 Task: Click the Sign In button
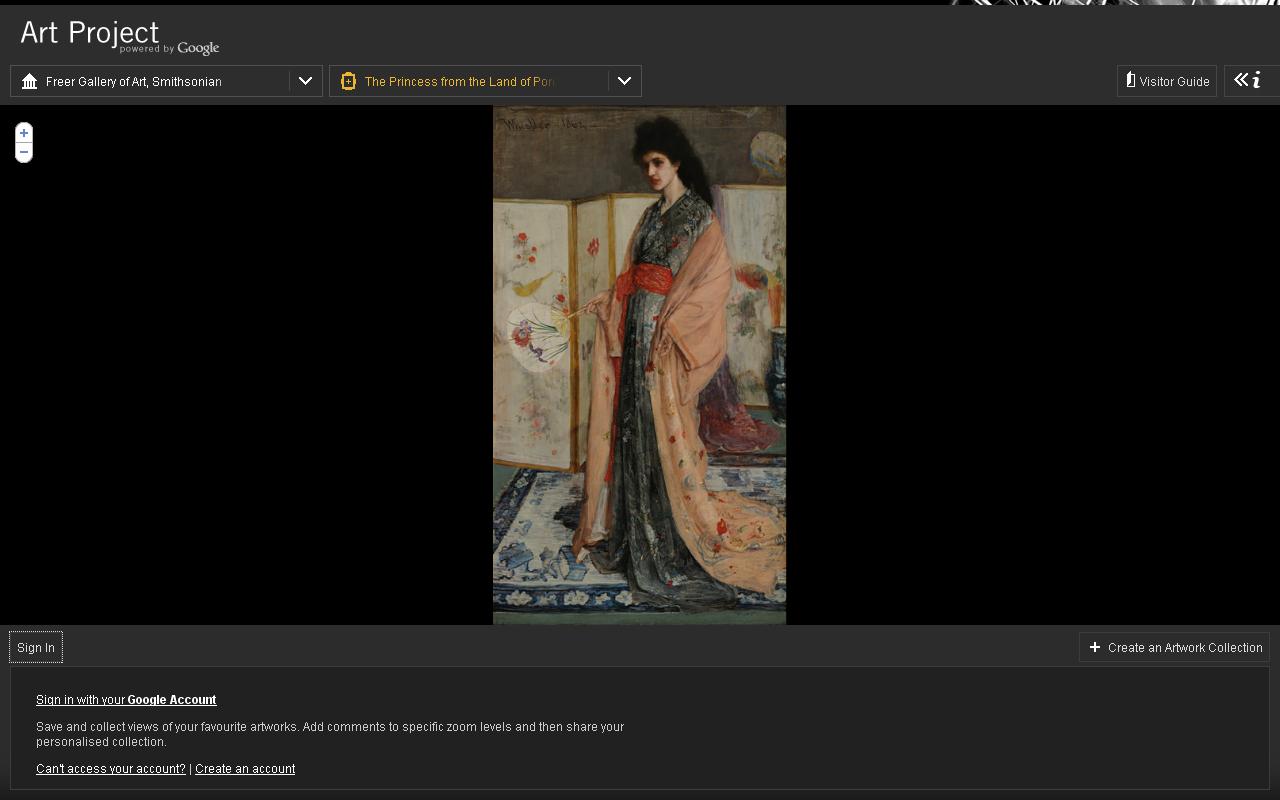36,647
